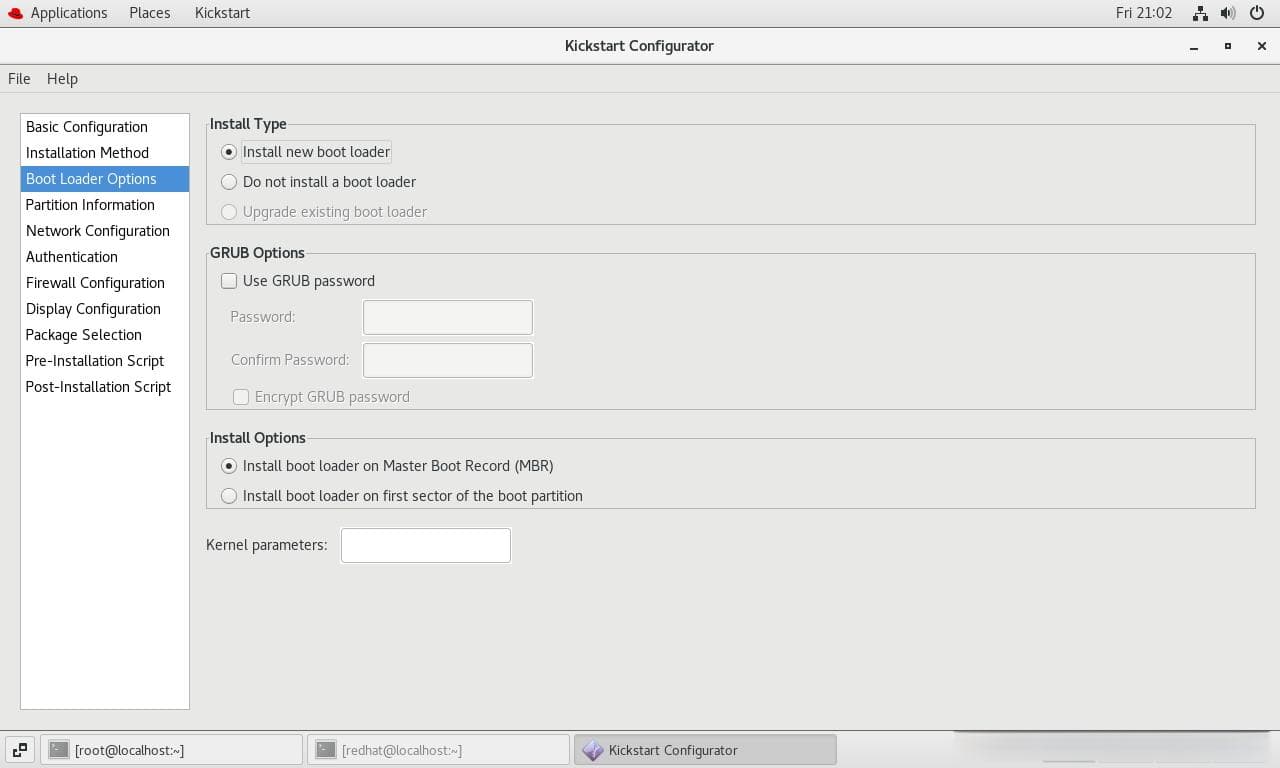Close the Kickstart Configurator window
This screenshot has width=1280, height=768.
tap(1262, 46)
